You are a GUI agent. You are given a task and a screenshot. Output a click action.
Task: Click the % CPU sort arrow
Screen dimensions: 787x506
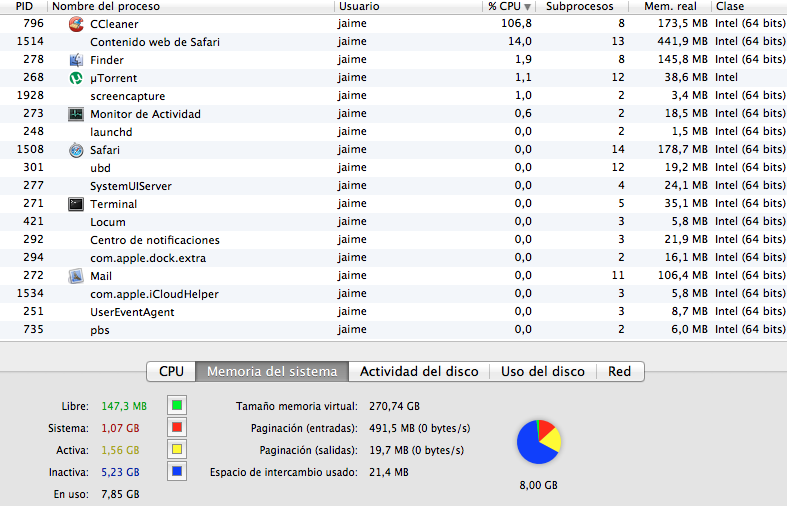[527, 7]
